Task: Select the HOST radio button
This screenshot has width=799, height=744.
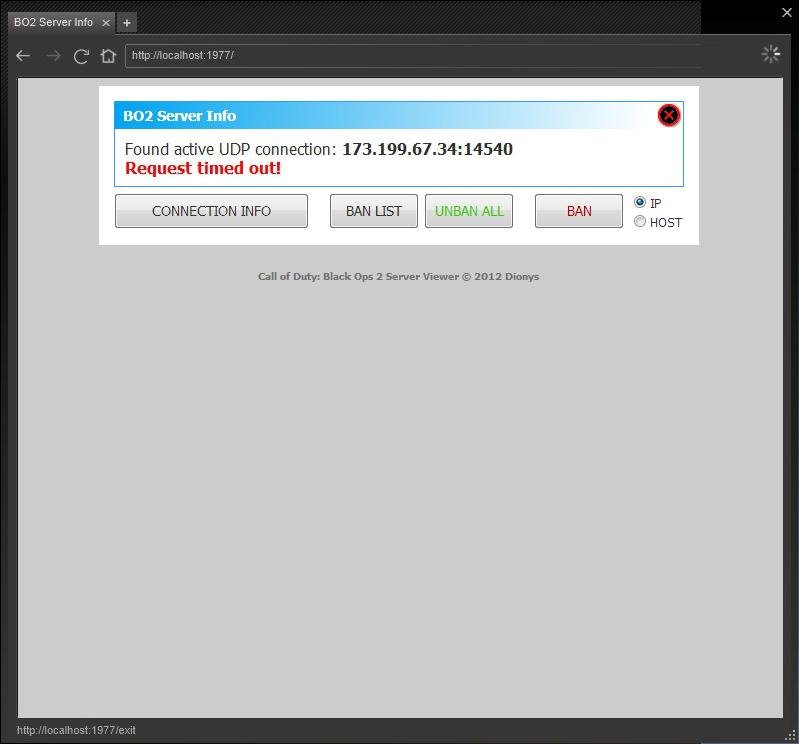Action: point(640,221)
